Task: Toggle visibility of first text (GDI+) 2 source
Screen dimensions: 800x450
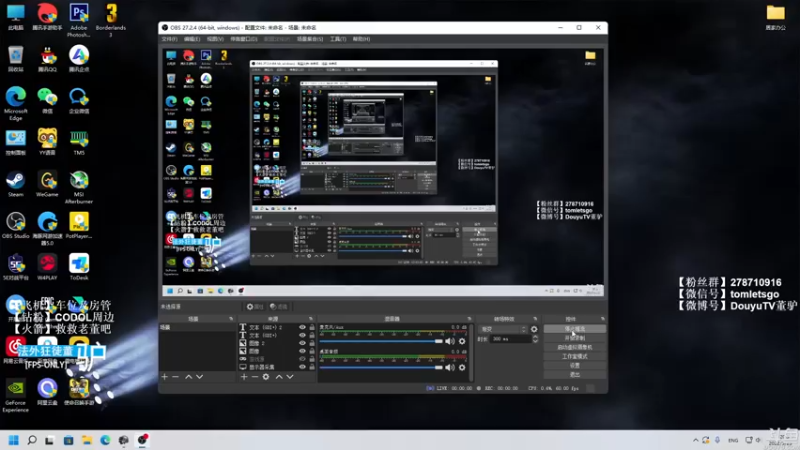Action: point(302,328)
